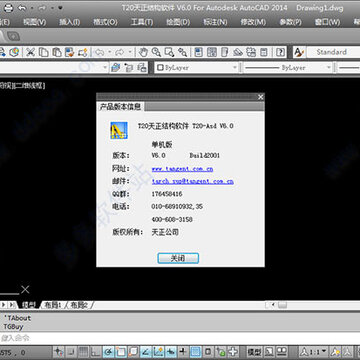Expand the ByLayer linetype dropdown

pos(287,68)
